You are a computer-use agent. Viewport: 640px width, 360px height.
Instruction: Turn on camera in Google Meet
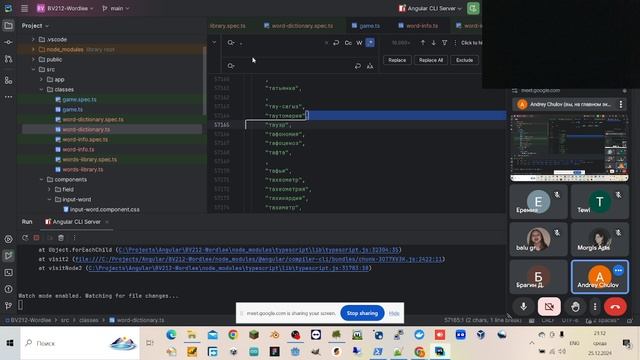coord(549,307)
